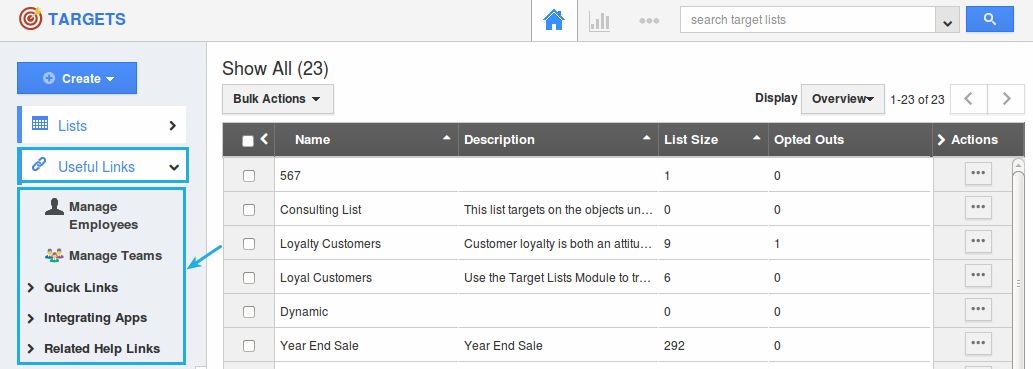Open the Overview display dropdown
The height and width of the screenshot is (369, 1033).
coord(843,99)
